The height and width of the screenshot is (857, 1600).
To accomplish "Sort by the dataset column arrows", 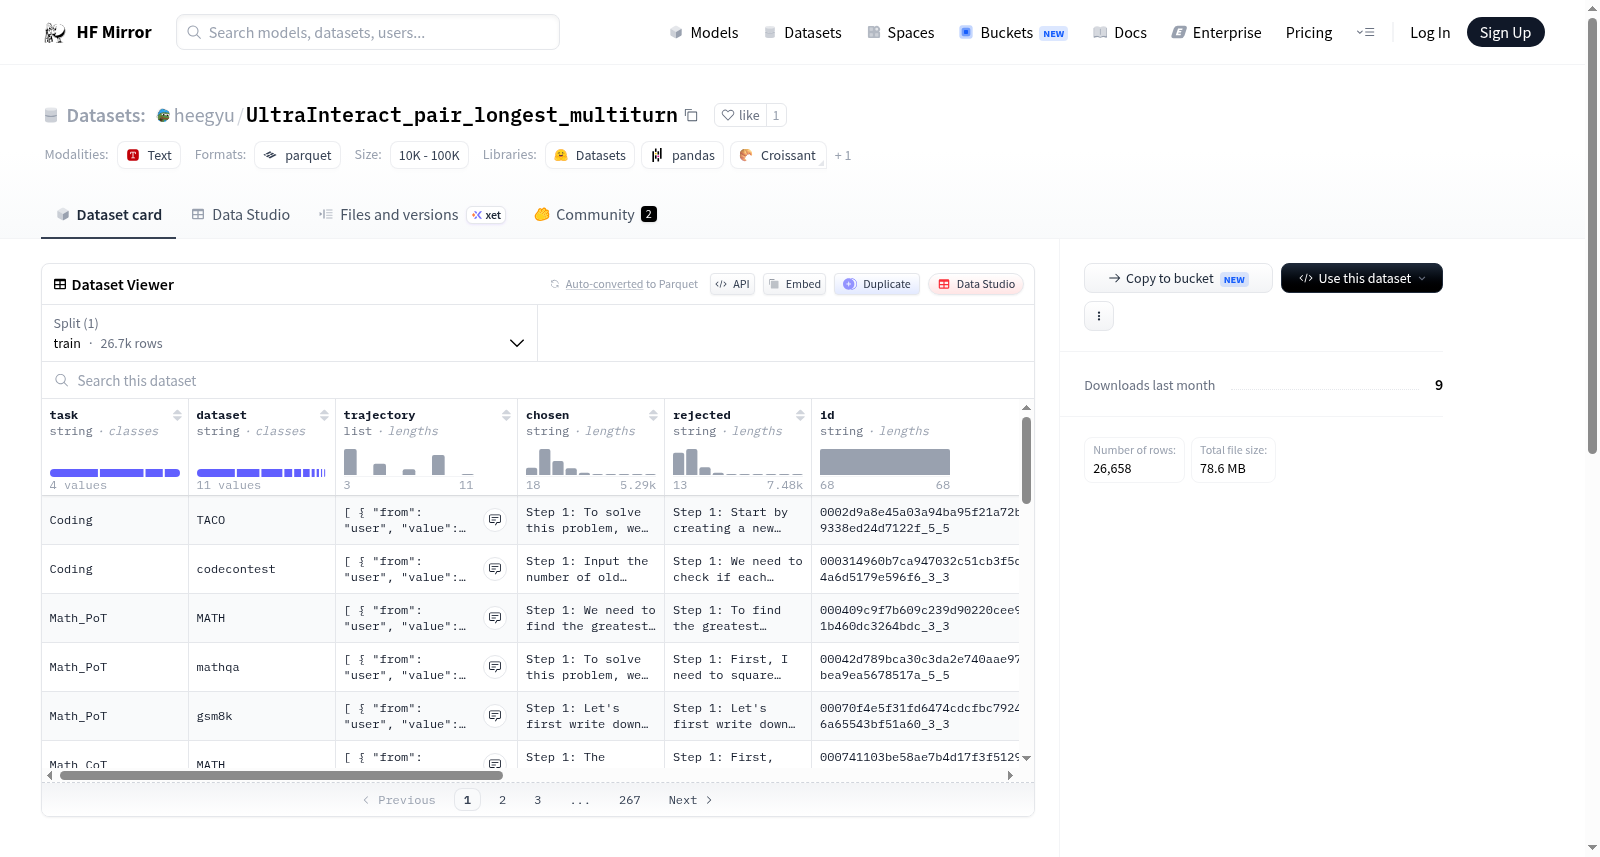I will (x=324, y=415).
